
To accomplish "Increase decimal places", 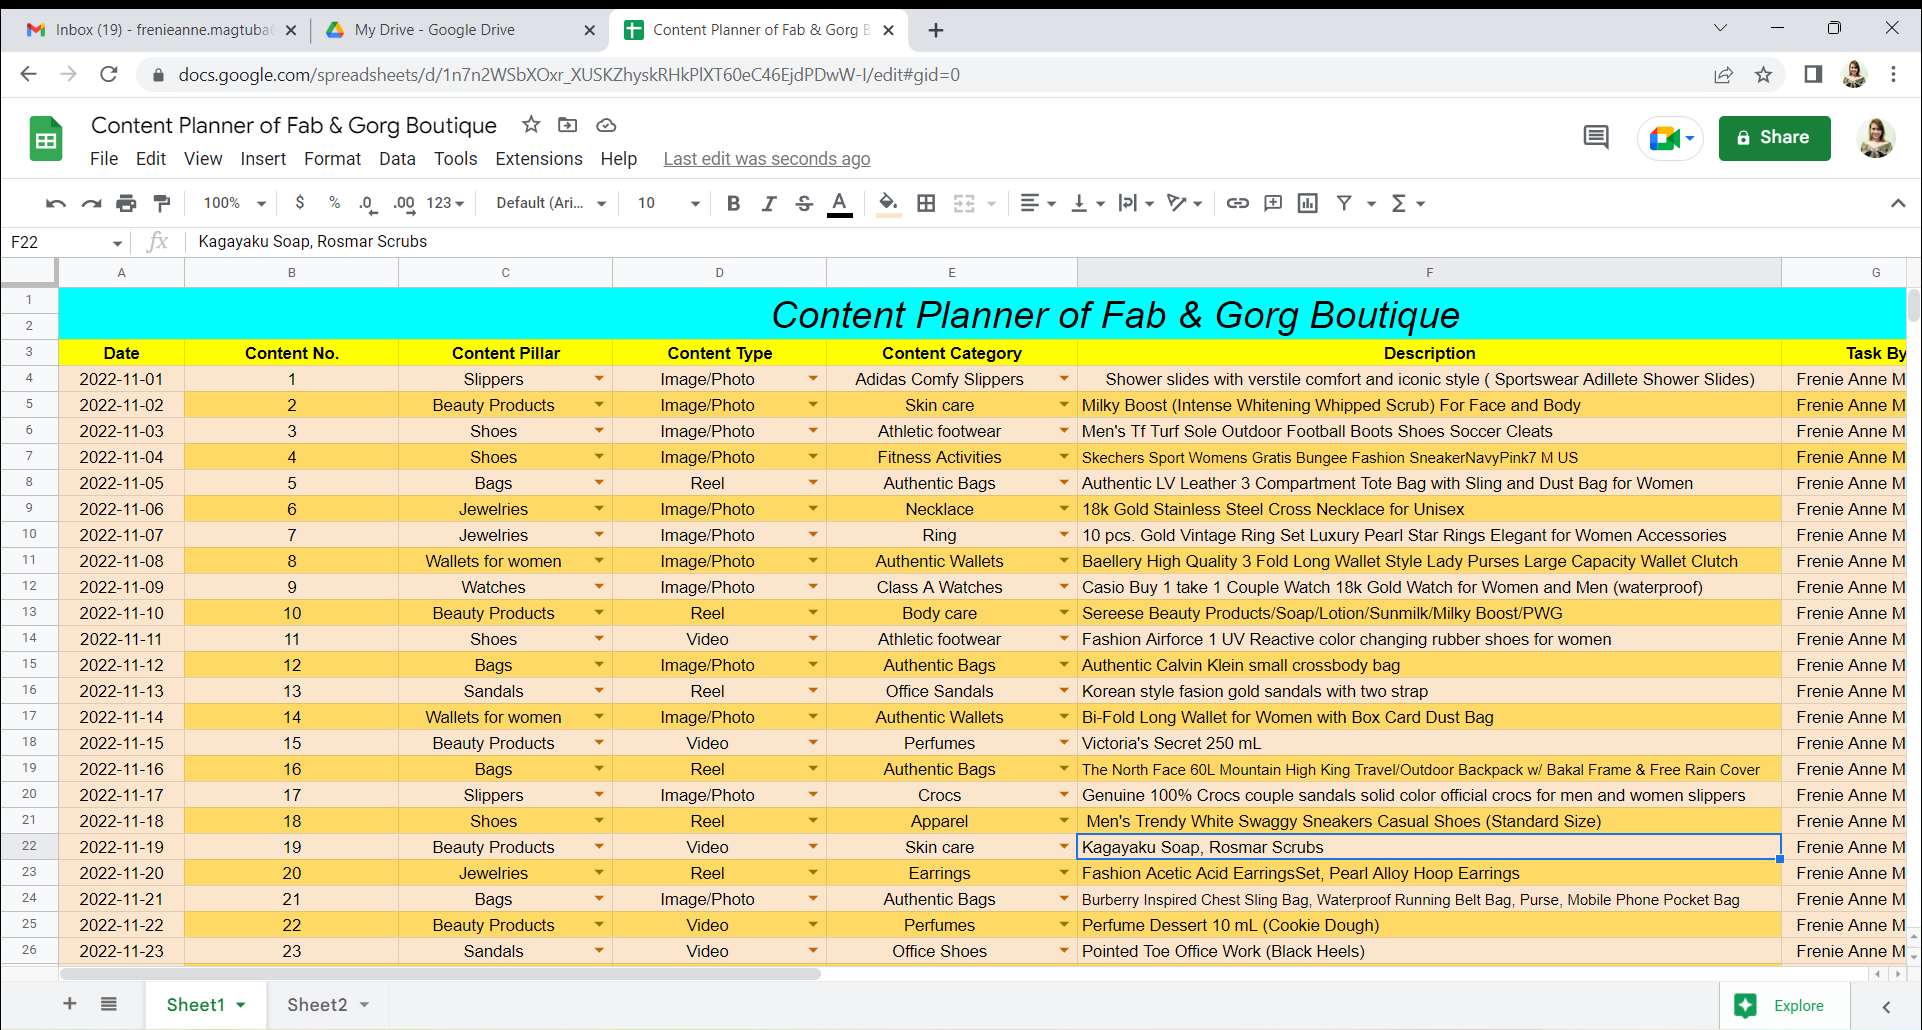I will tap(404, 203).
